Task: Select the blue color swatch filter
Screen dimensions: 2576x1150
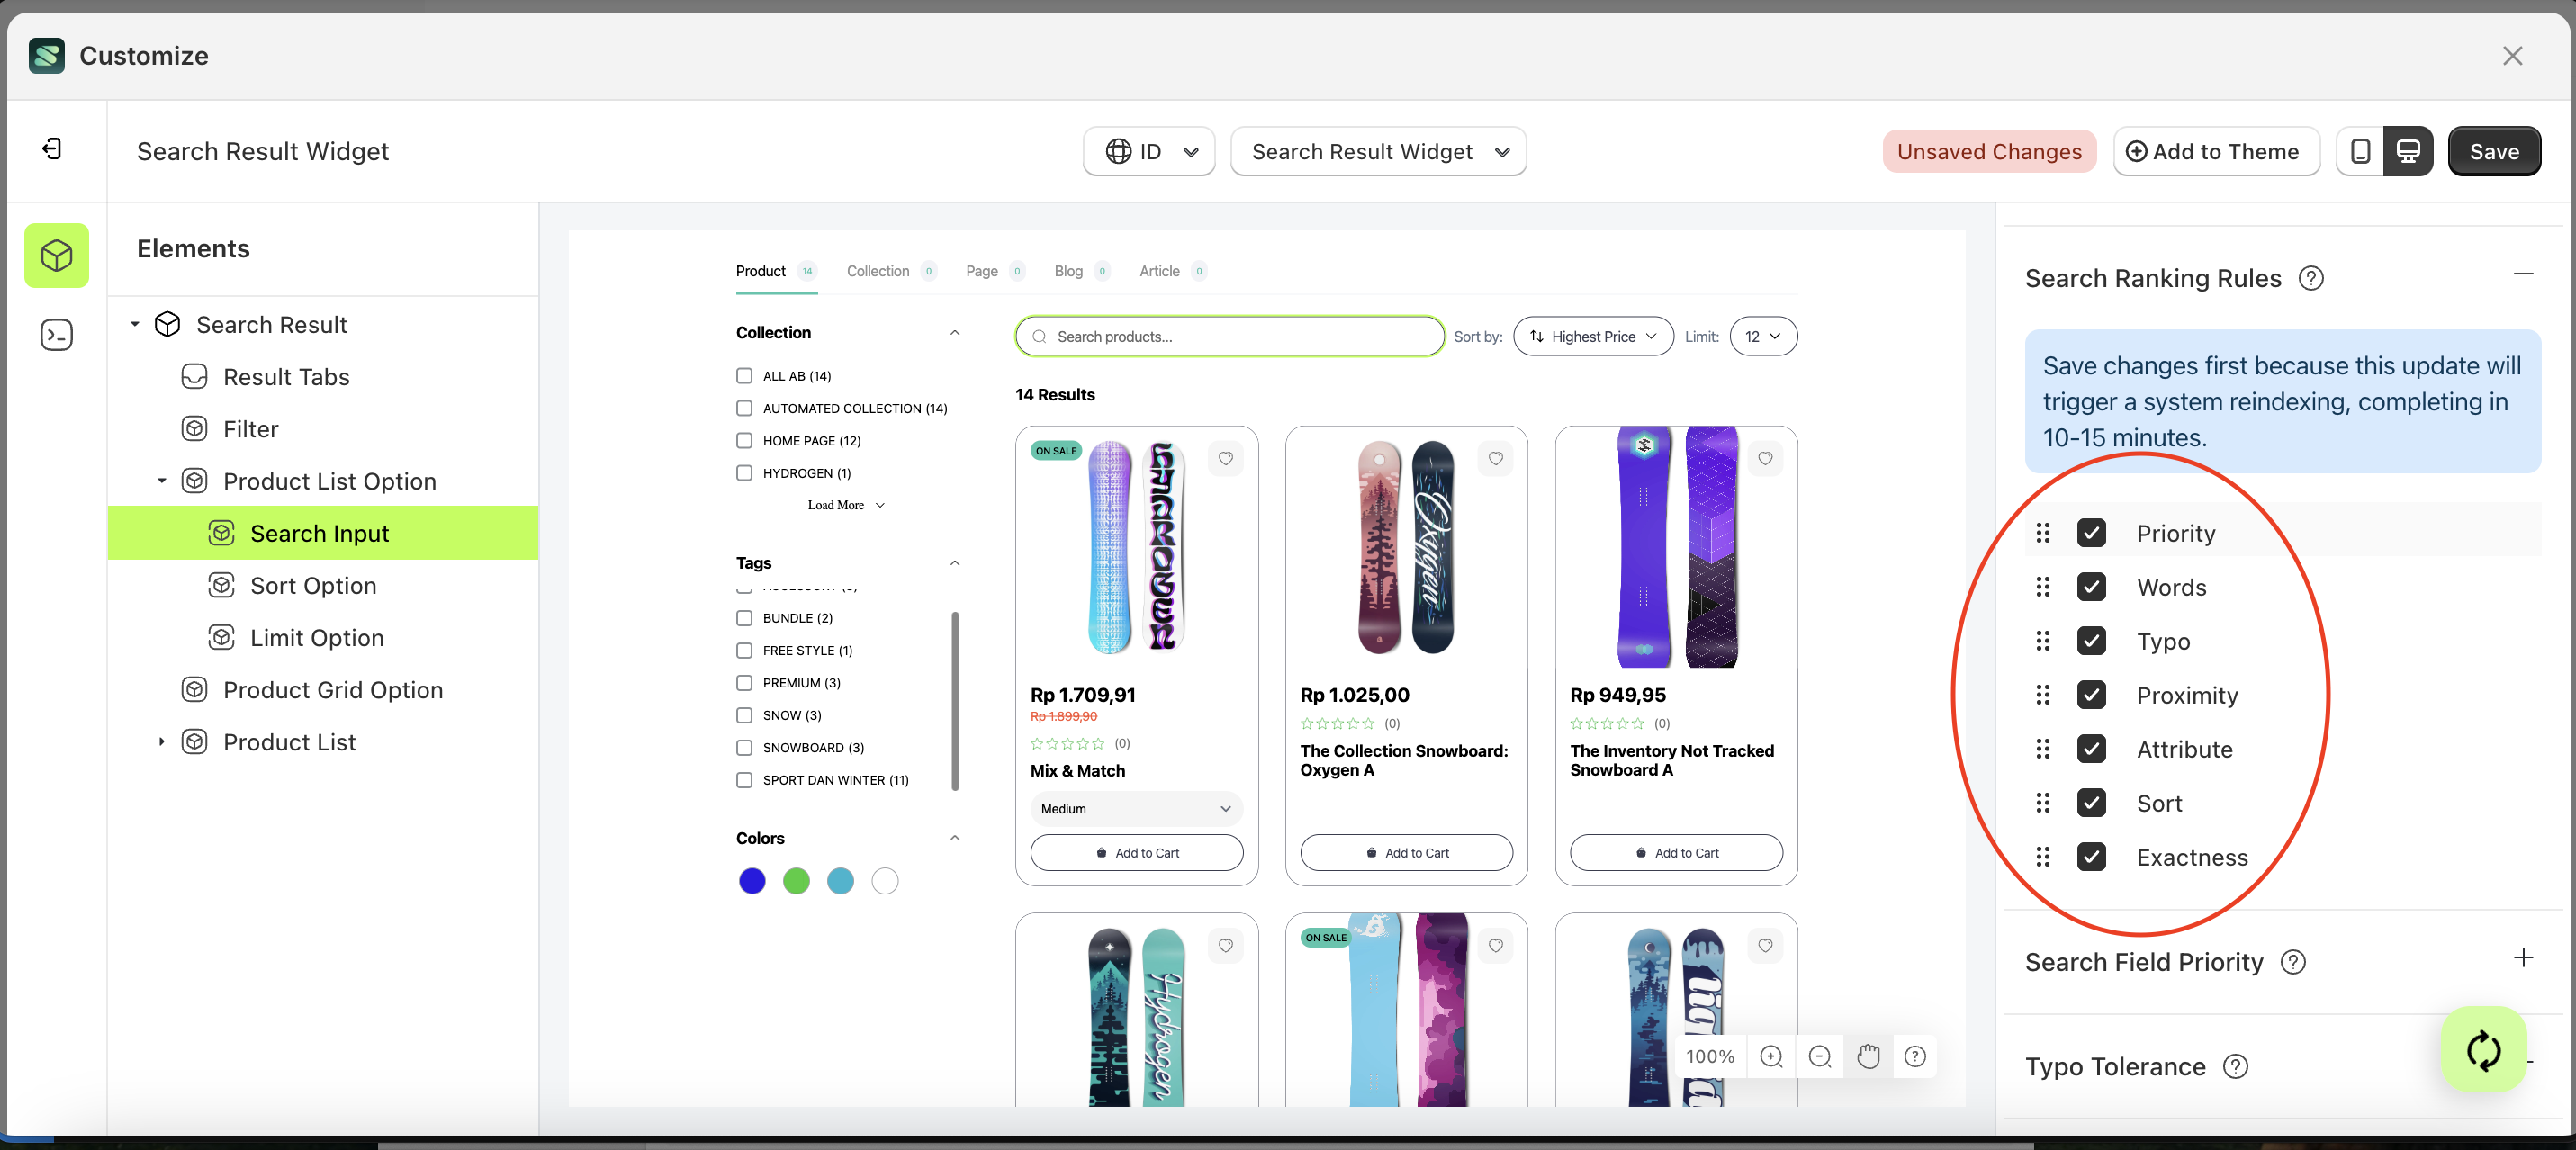Action: pos(752,881)
